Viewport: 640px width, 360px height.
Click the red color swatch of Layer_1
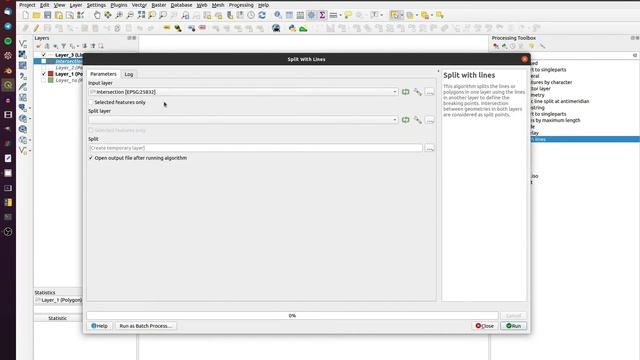51,74
